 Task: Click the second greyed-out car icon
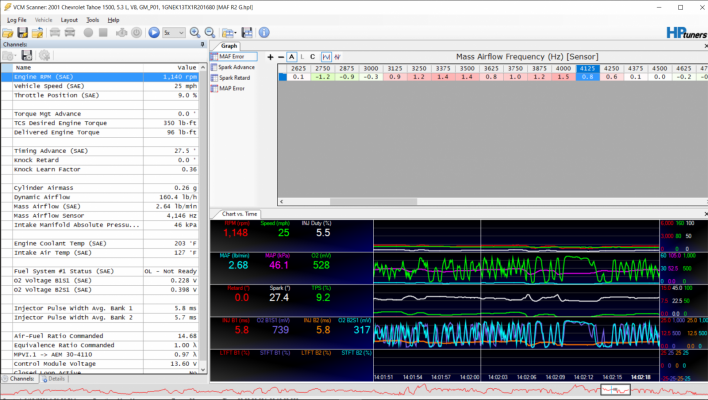click(x=70, y=33)
